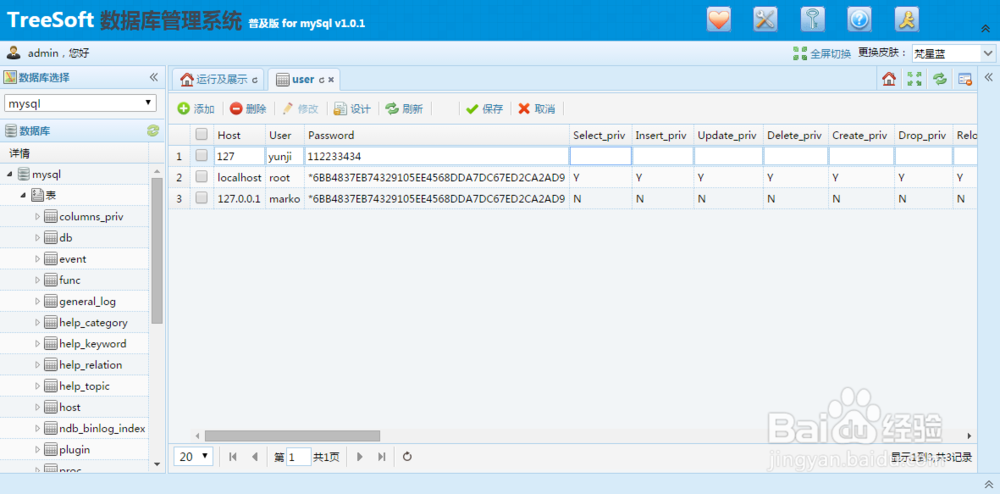Click the green fullscreen arrows tab icon
Screen dimensions: 1000x494
tap(915, 79)
